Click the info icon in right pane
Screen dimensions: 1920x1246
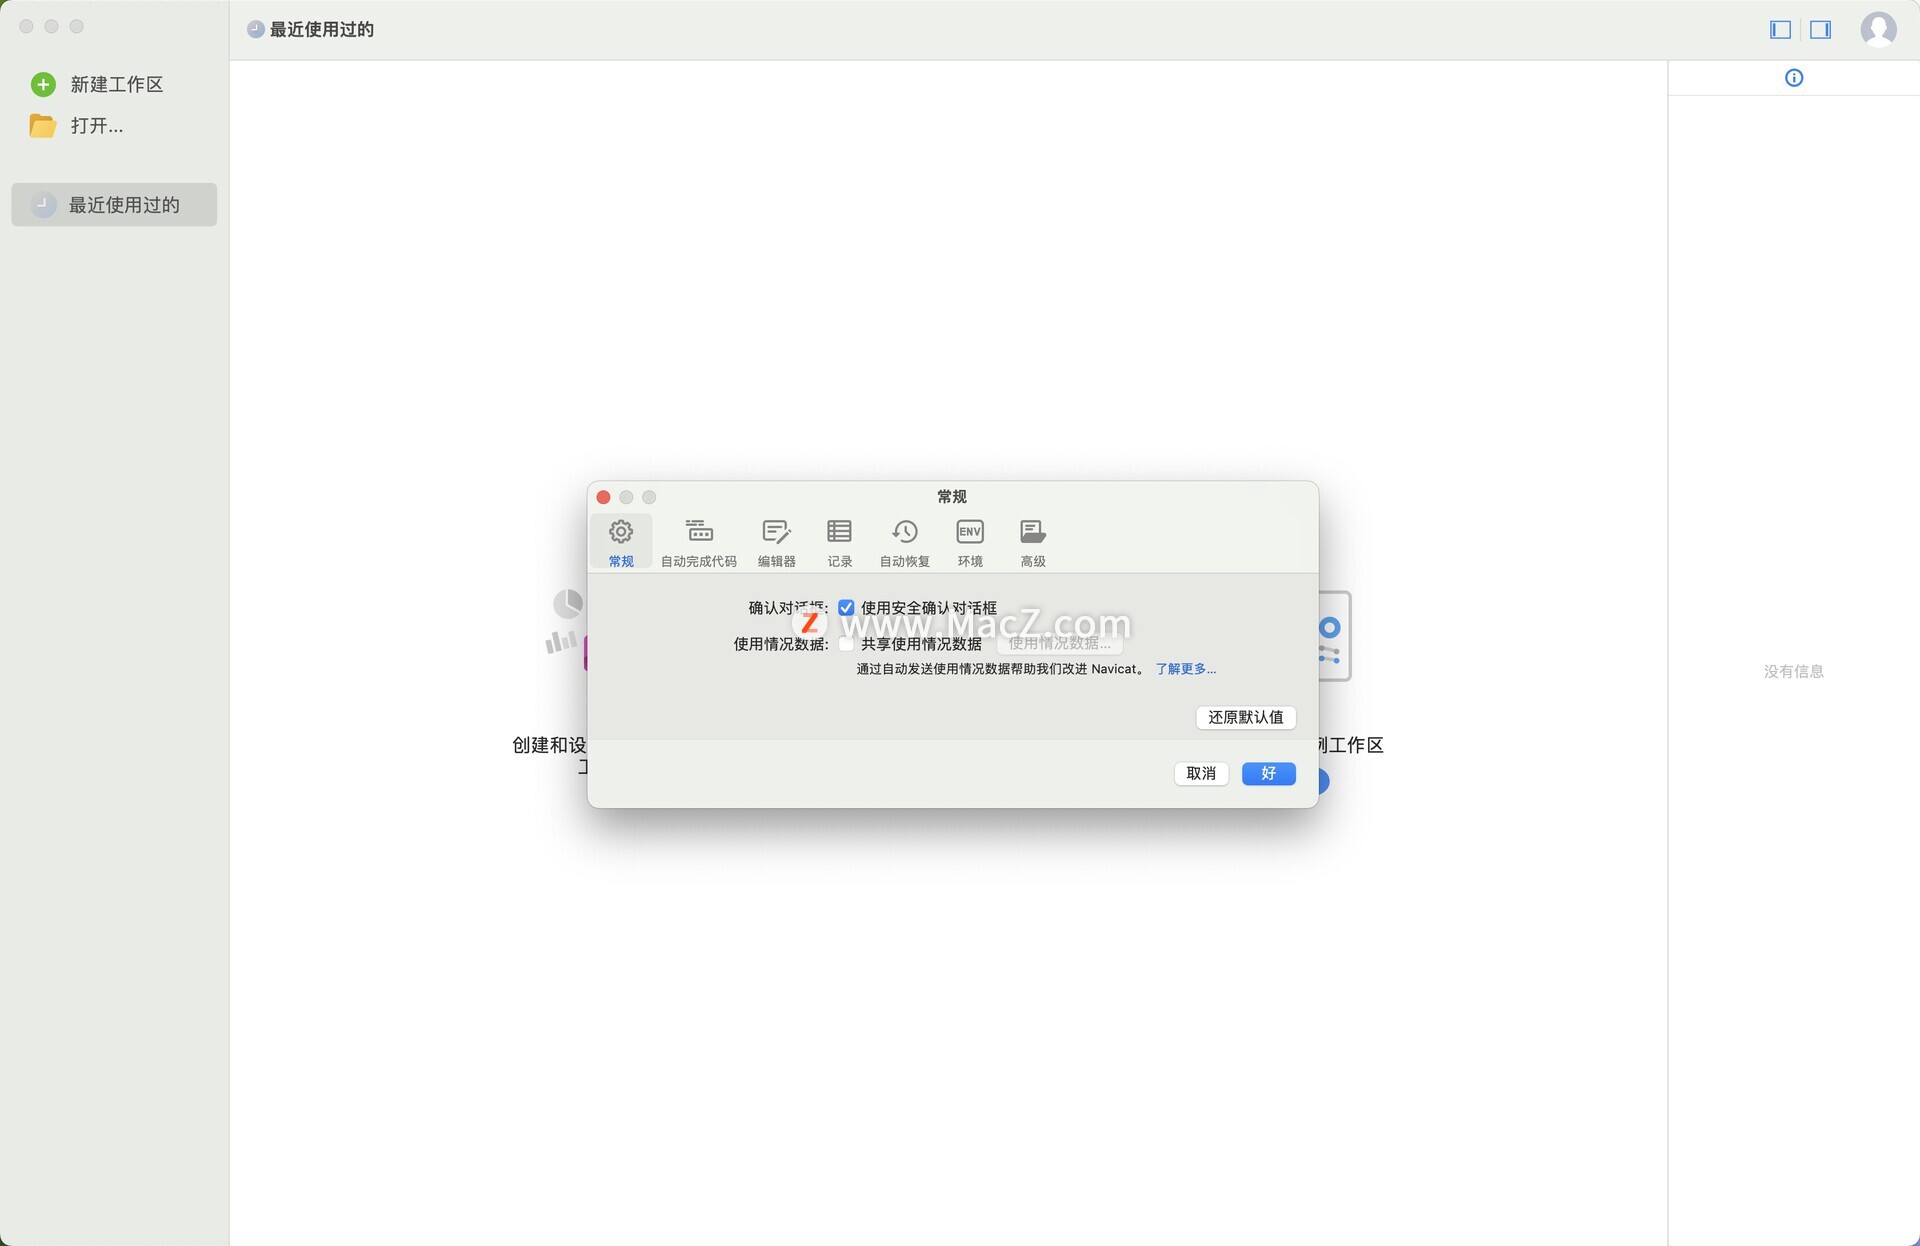click(x=1794, y=78)
